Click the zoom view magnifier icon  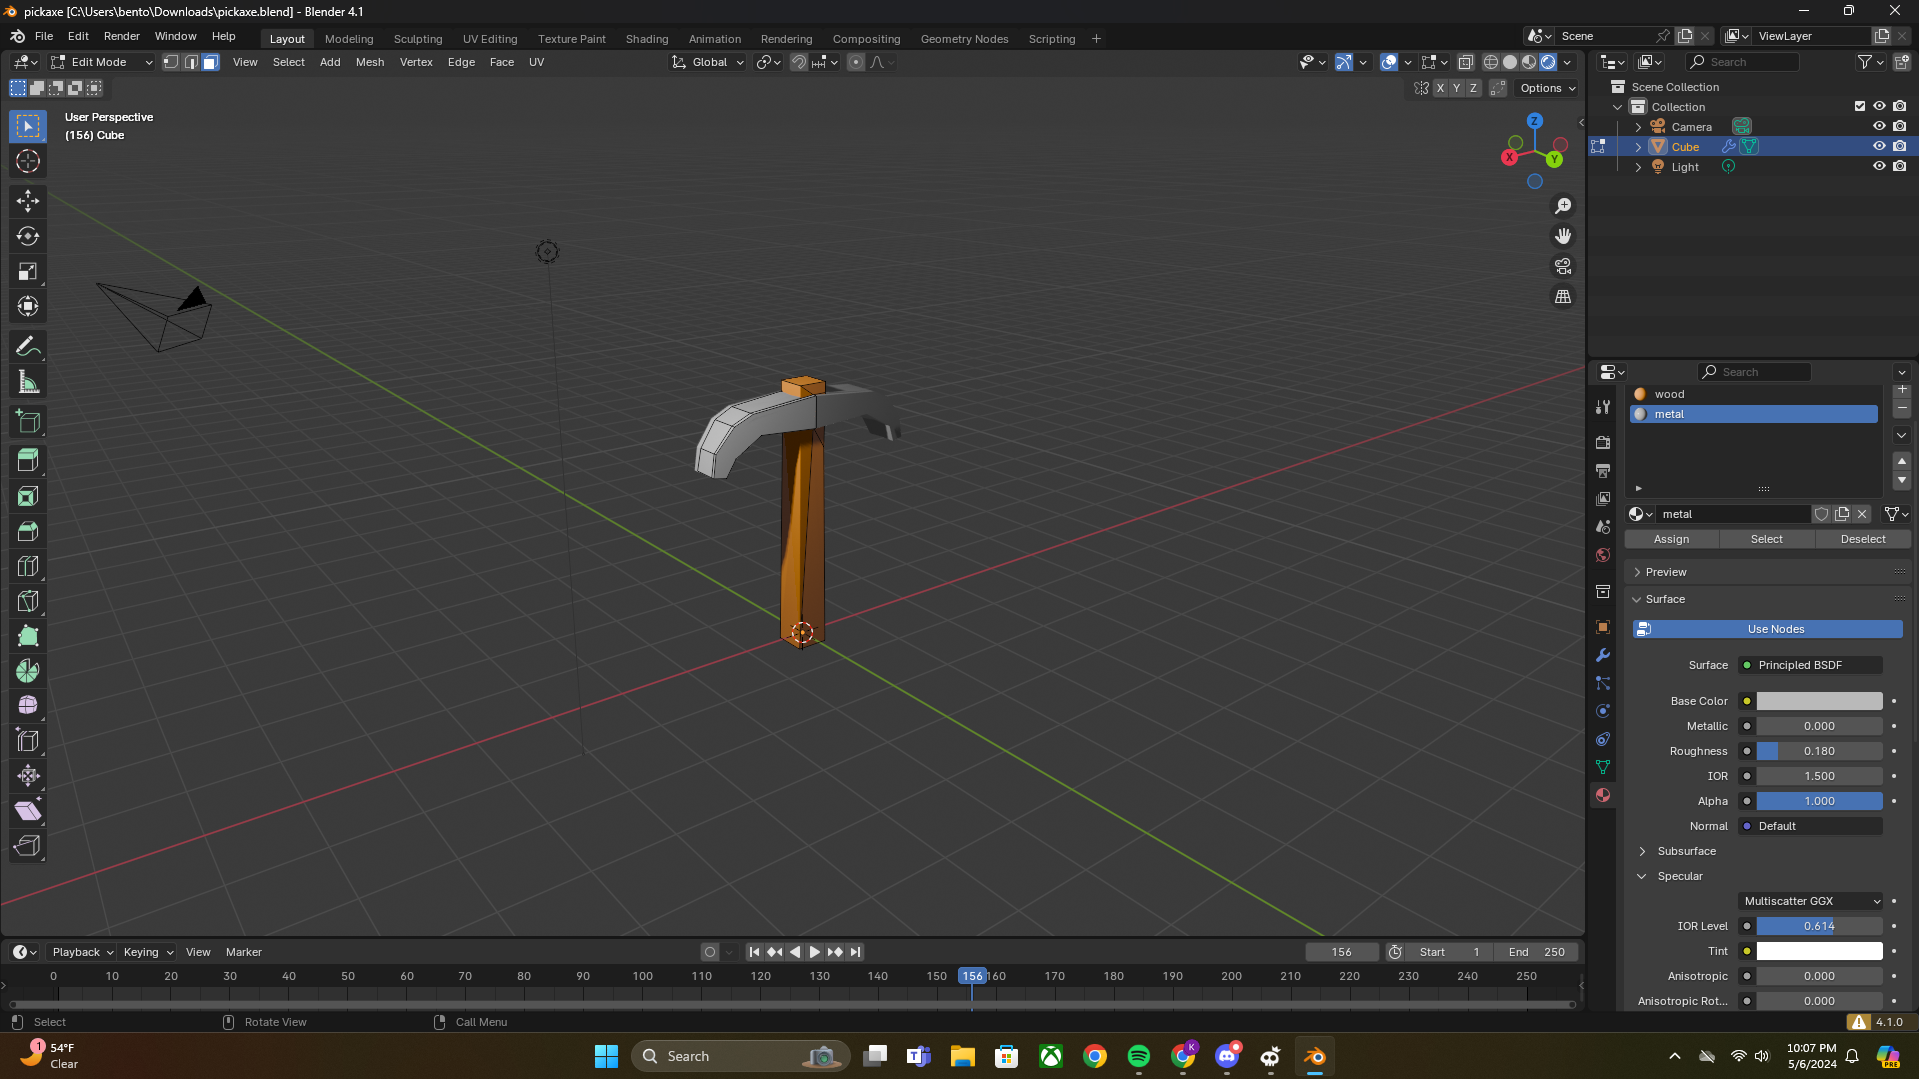point(1563,206)
